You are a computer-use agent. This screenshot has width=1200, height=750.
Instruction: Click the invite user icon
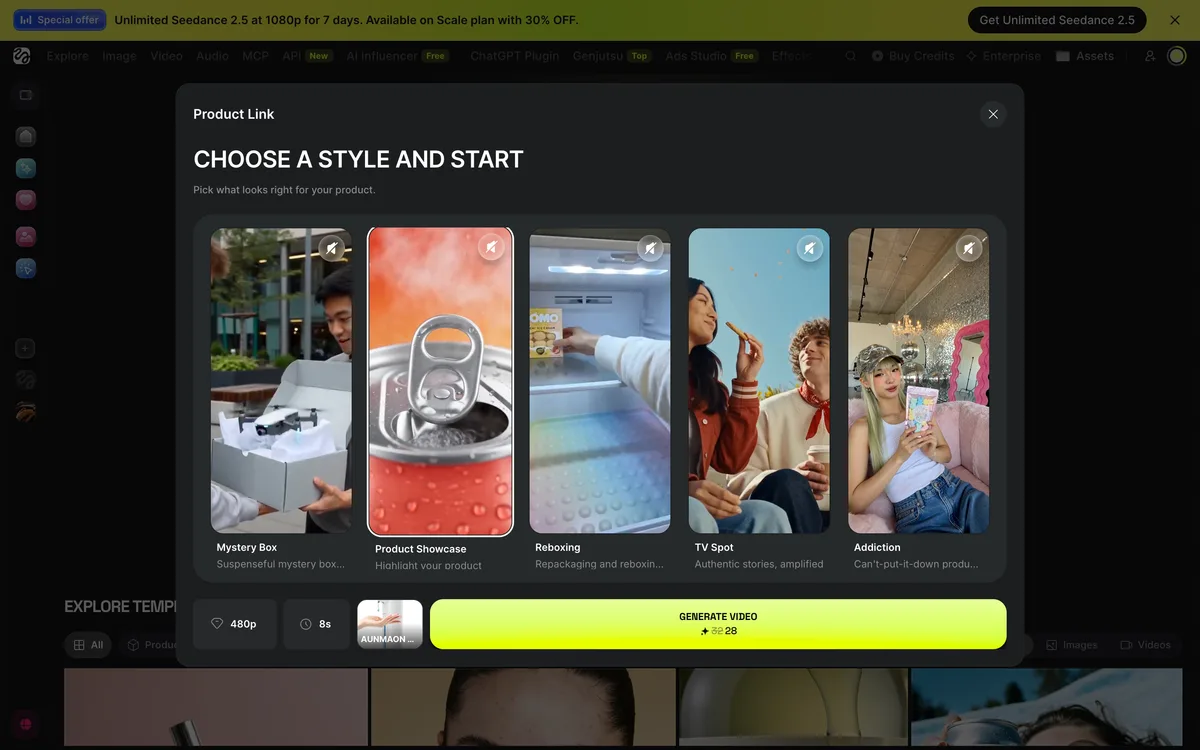coord(1150,56)
